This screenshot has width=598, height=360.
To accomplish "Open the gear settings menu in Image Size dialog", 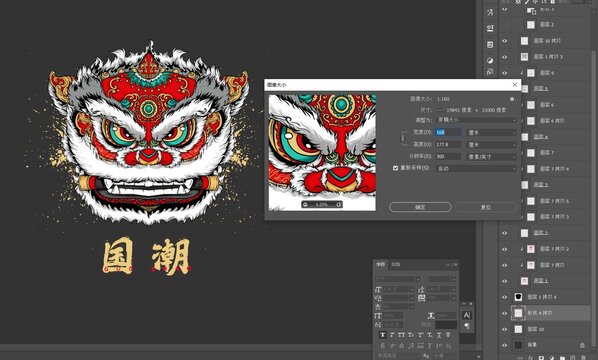I will tap(512, 99).
